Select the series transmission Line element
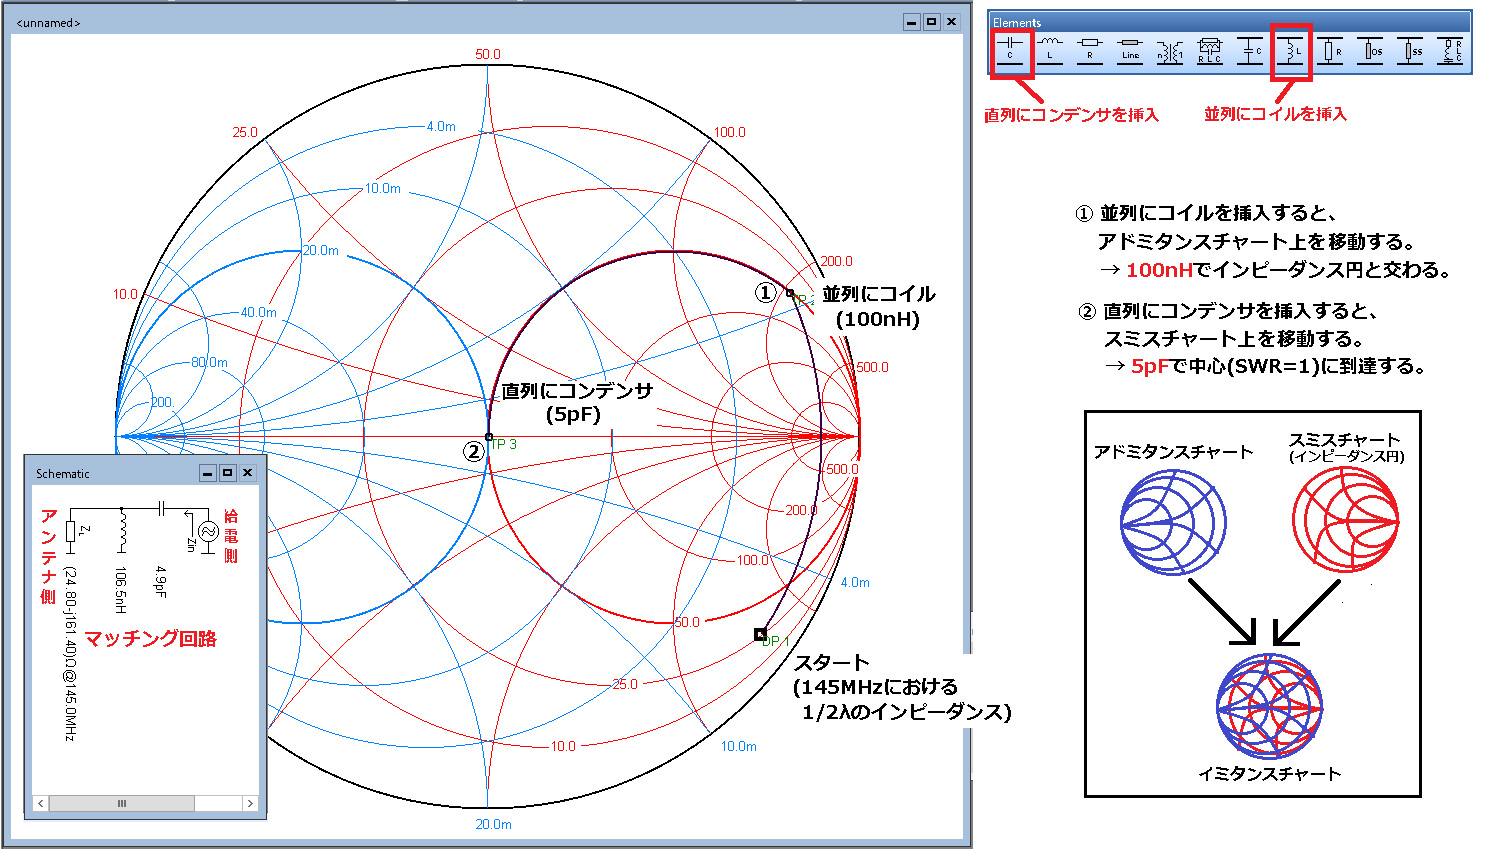Screen dimensions: 1487x849 click(1130, 50)
